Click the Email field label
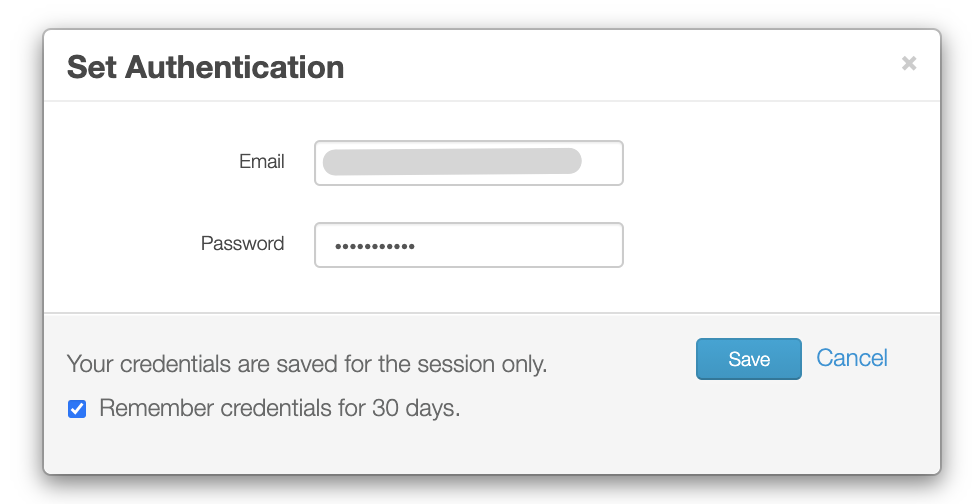The width and height of the screenshot is (972, 504). pos(262,162)
